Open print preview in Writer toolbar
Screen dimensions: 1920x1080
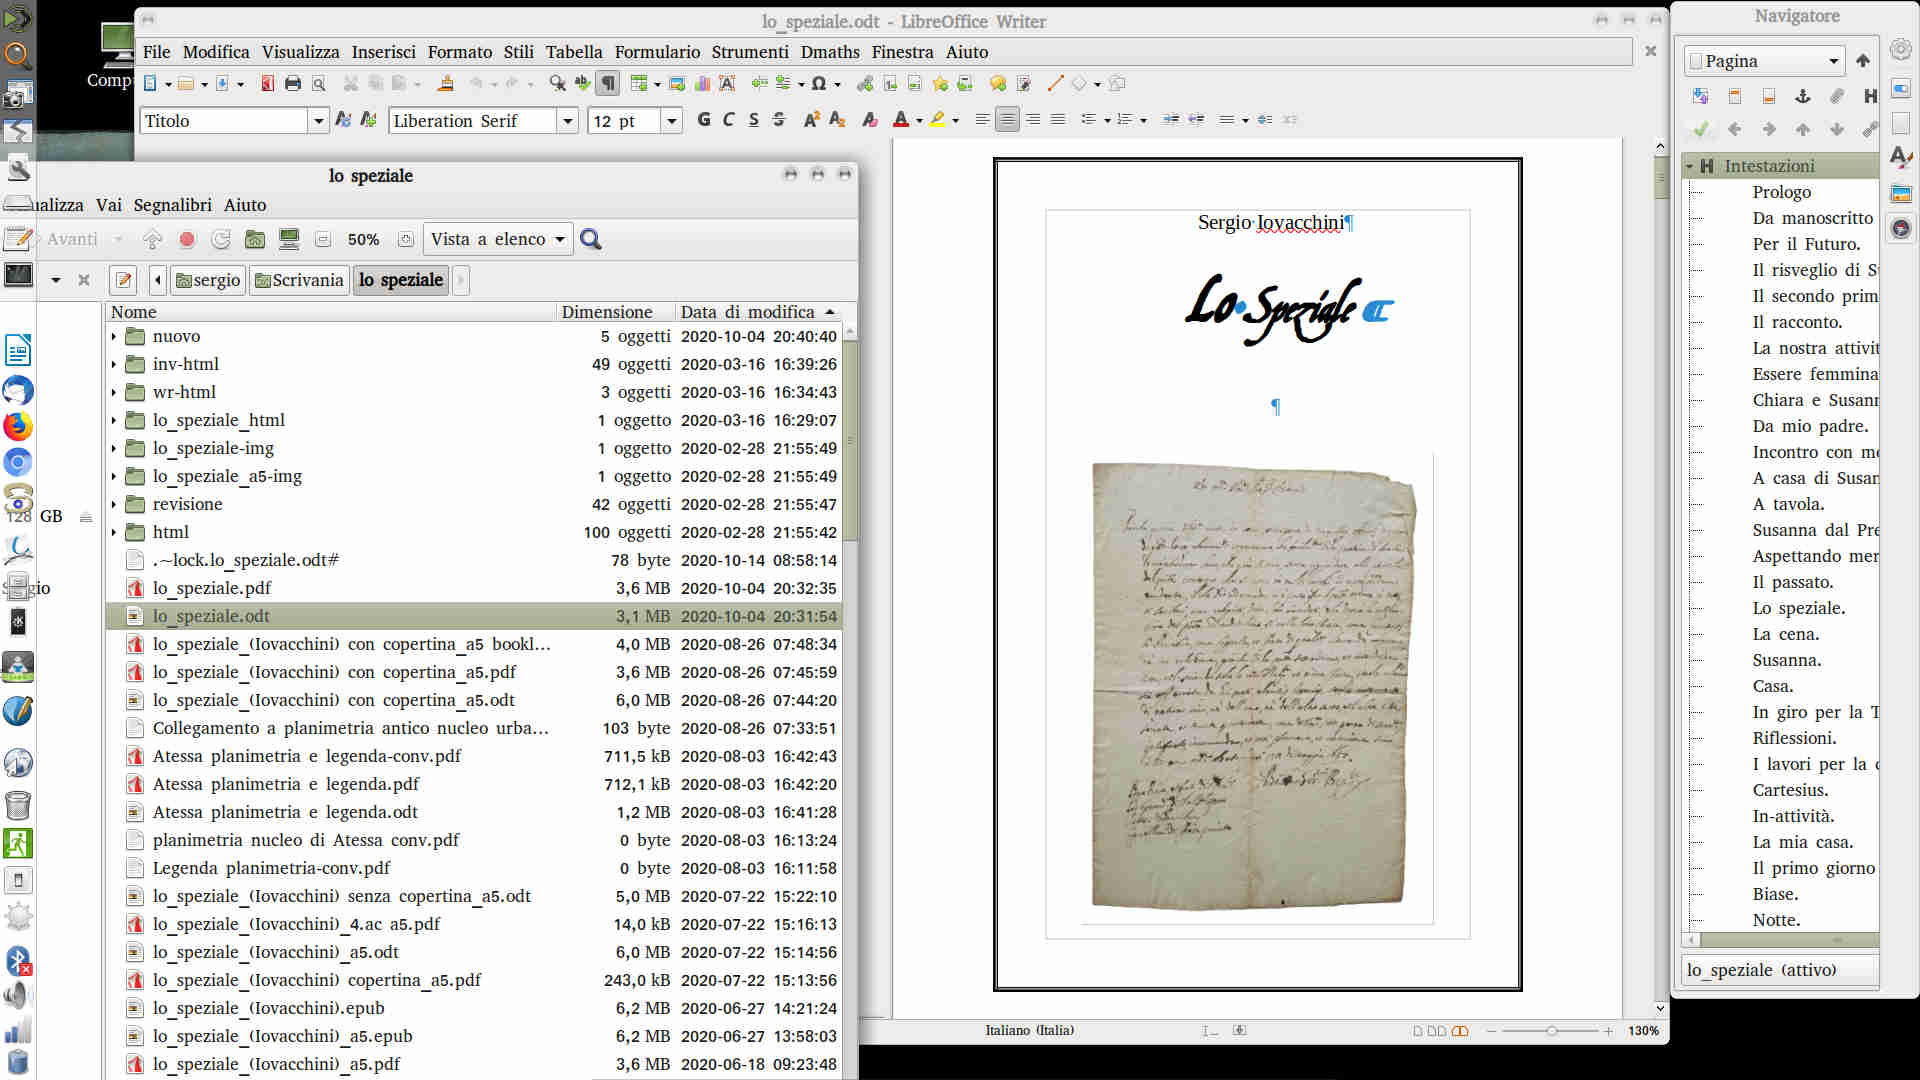[319, 84]
